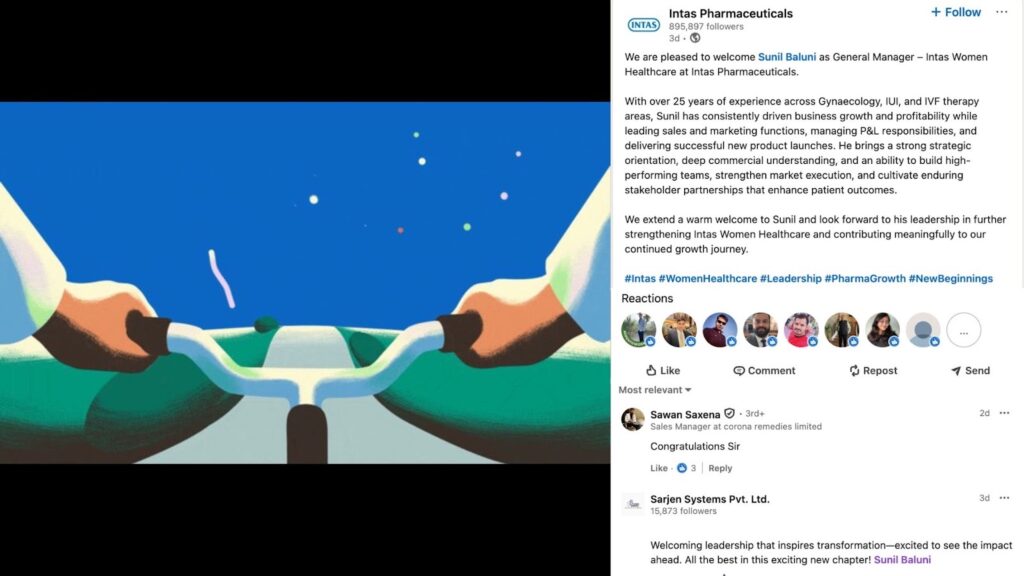Click the #Leadership hashtag
Screen dimensions: 1024x576
pos(790,278)
